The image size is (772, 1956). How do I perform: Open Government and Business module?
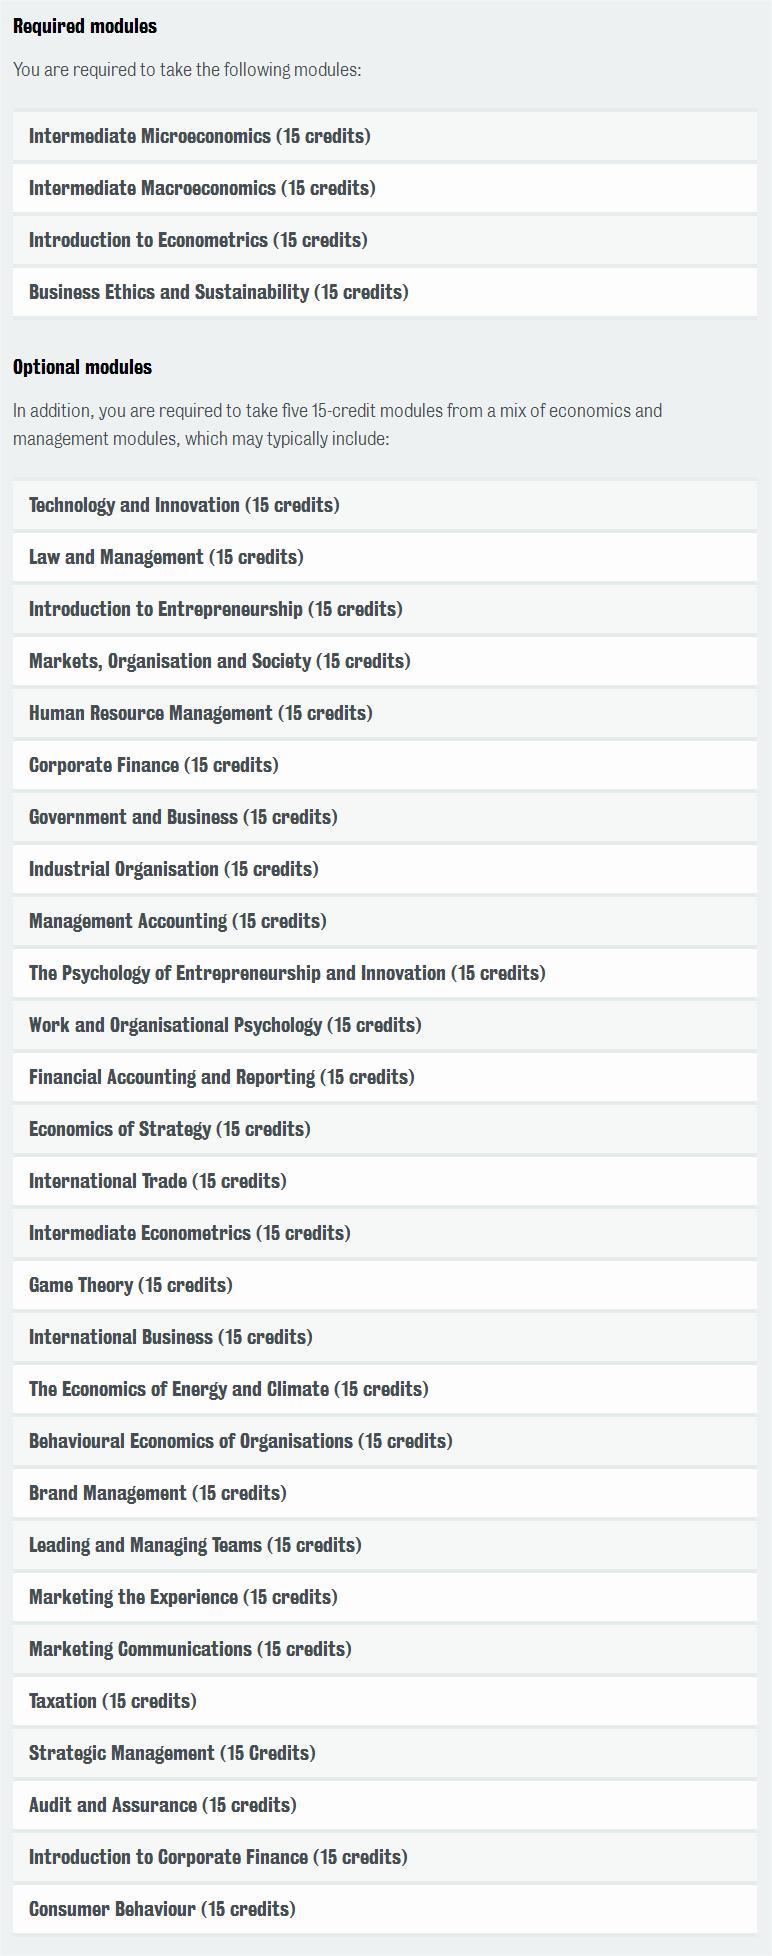(x=385, y=817)
